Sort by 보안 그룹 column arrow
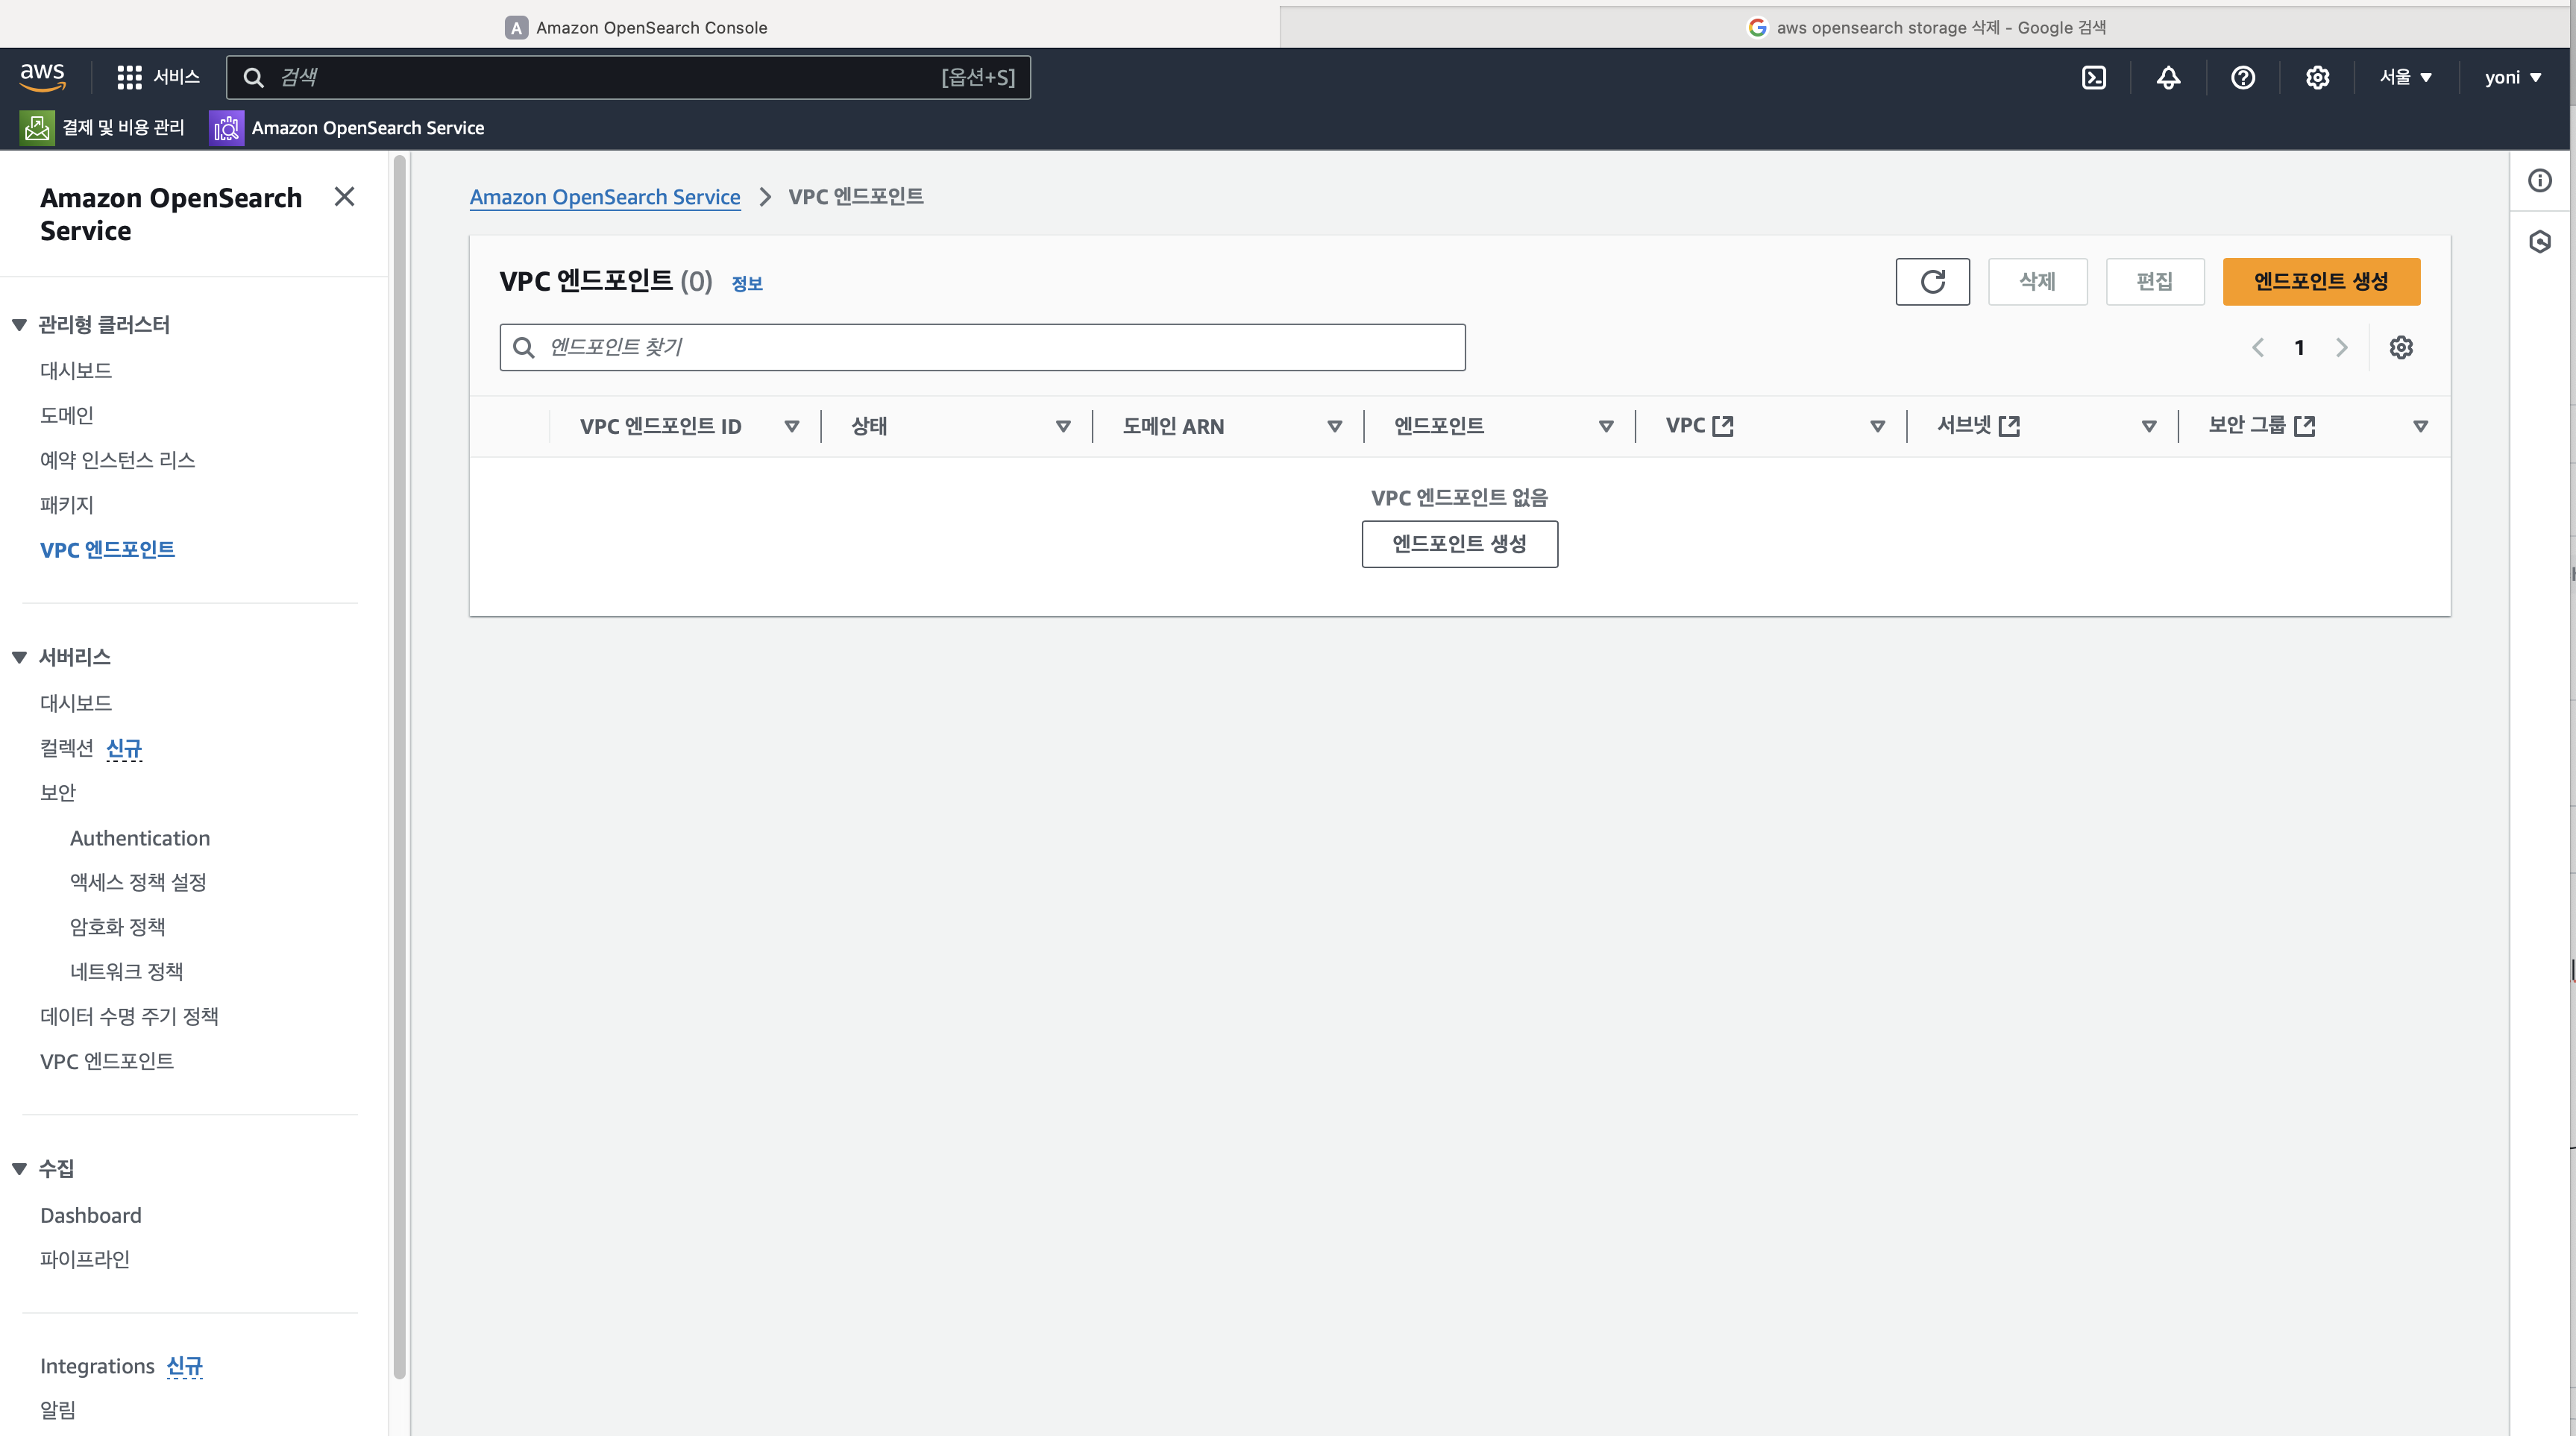 click(x=2420, y=427)
